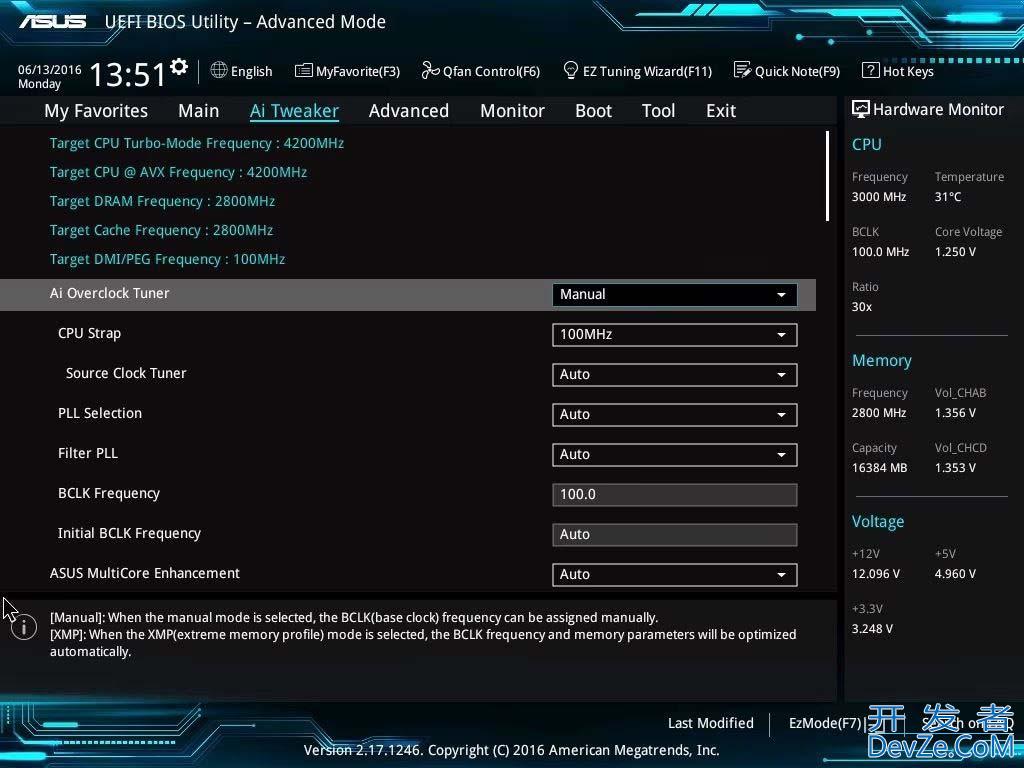The image size is (1024, 768).
Task: Open the My Favorites tab
Action: [96, 111]
